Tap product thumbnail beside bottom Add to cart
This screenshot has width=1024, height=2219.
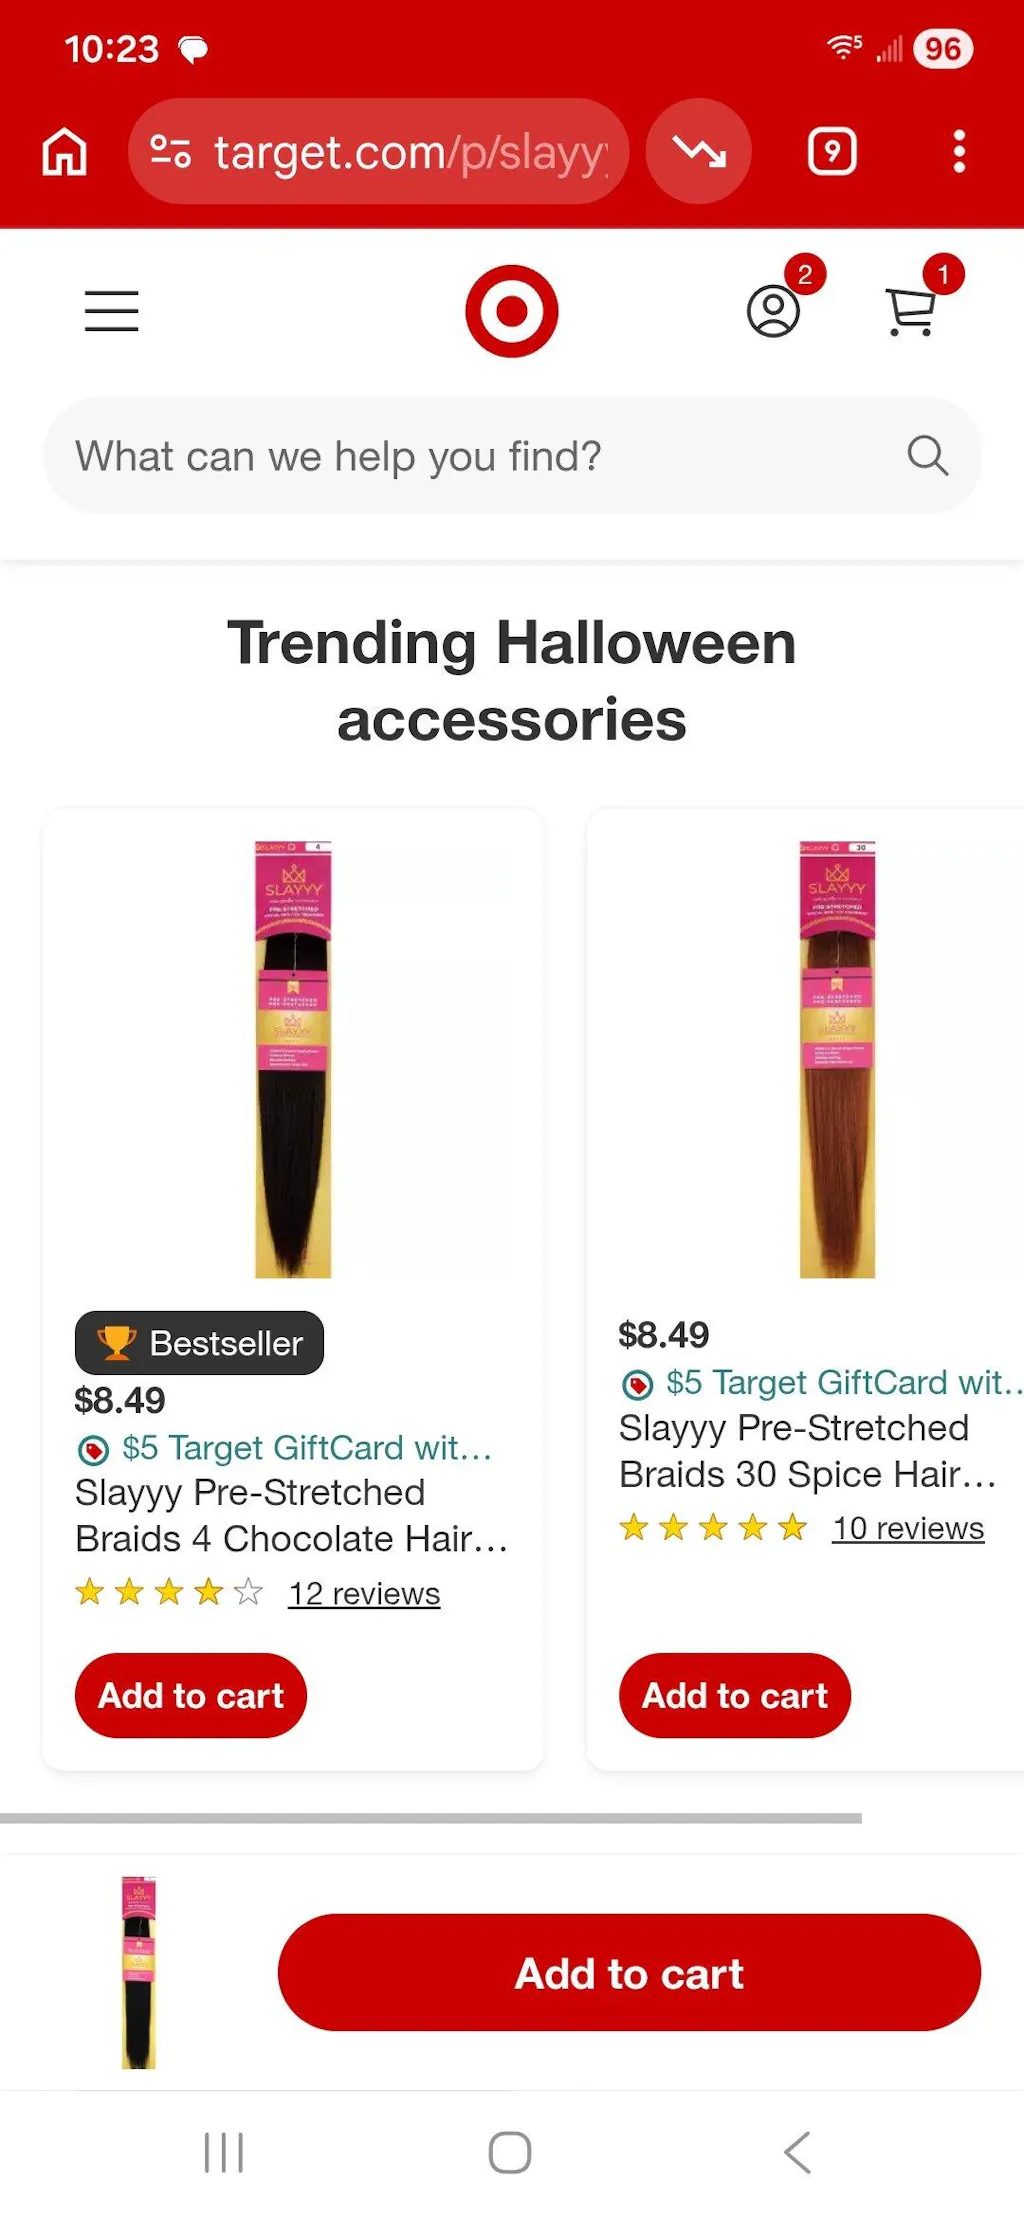pyautogui.click(x=139, y=1973)
